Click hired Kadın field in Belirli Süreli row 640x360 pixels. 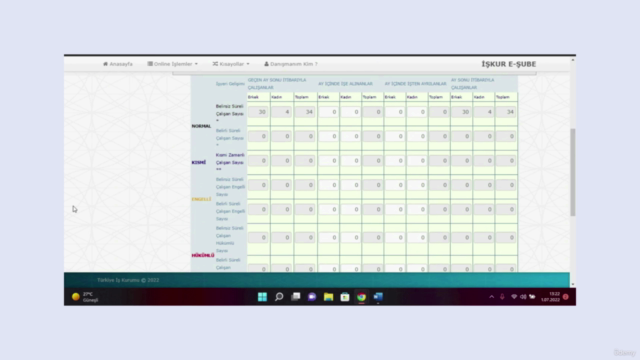click(x=351, y=136)
